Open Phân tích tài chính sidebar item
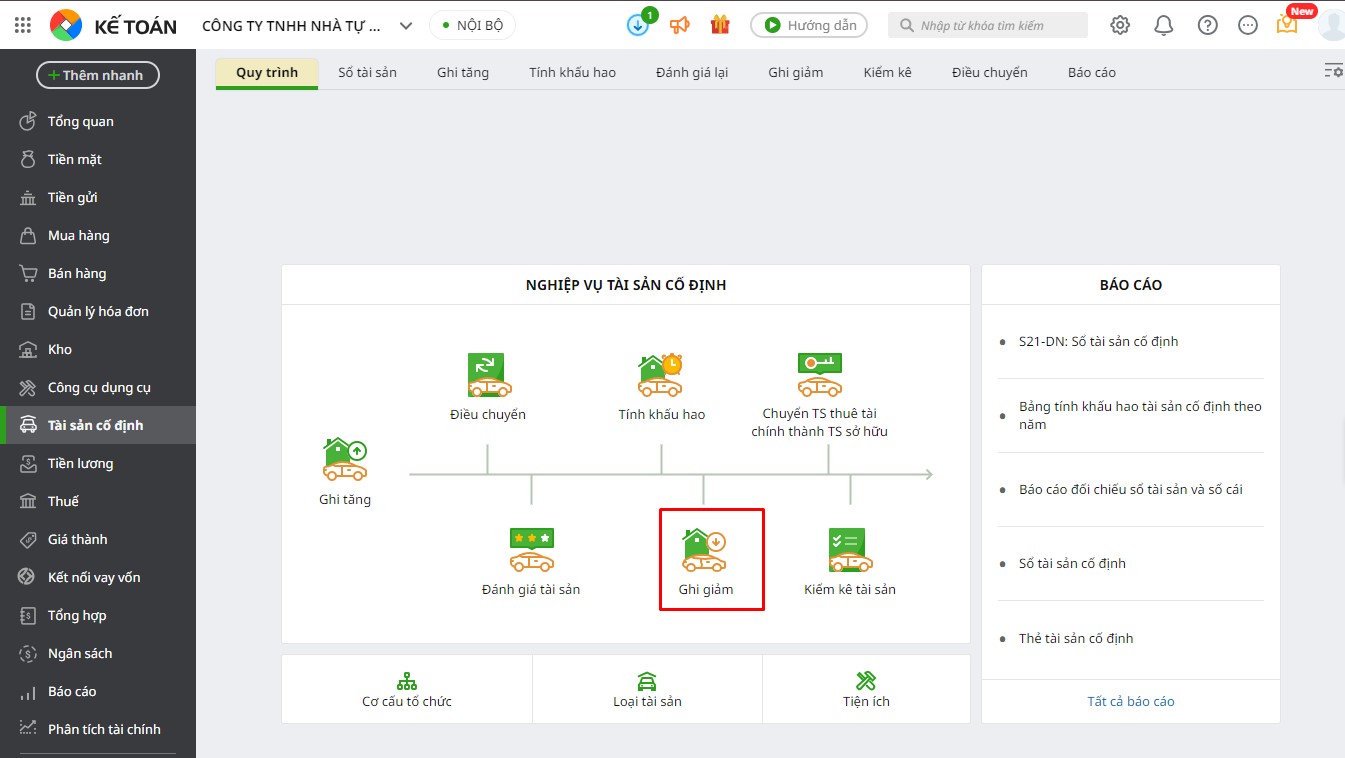Image resolution: width=1345 pixels, height=758 pixels. point(98,729)
